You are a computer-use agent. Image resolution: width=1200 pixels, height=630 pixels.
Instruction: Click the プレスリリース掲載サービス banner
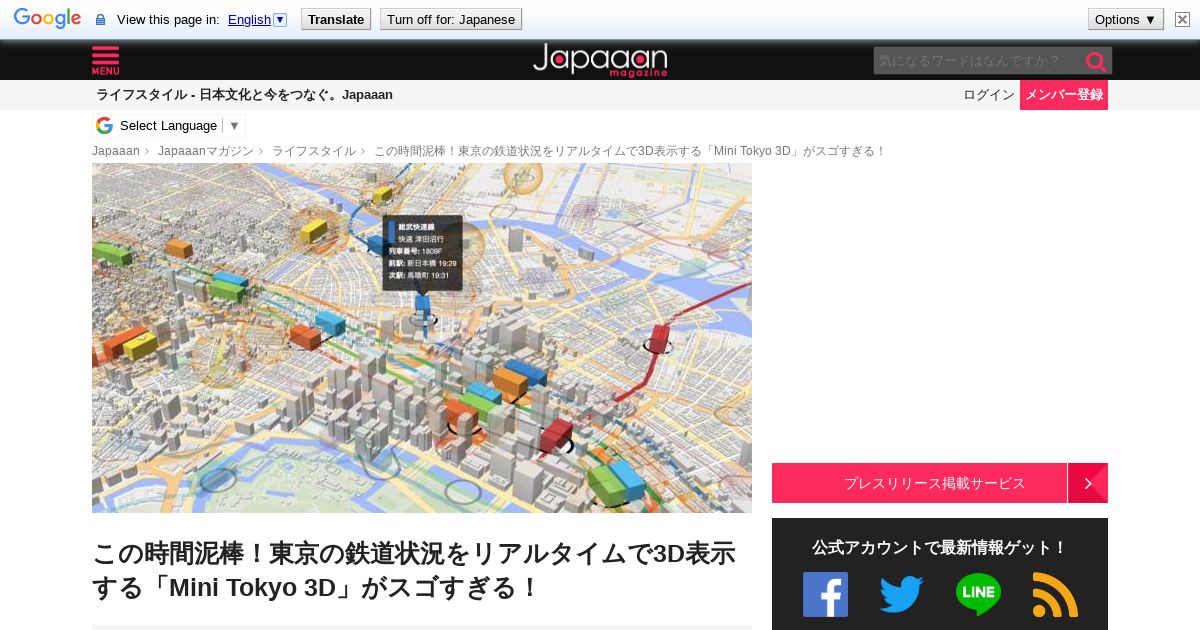[920, 483]
